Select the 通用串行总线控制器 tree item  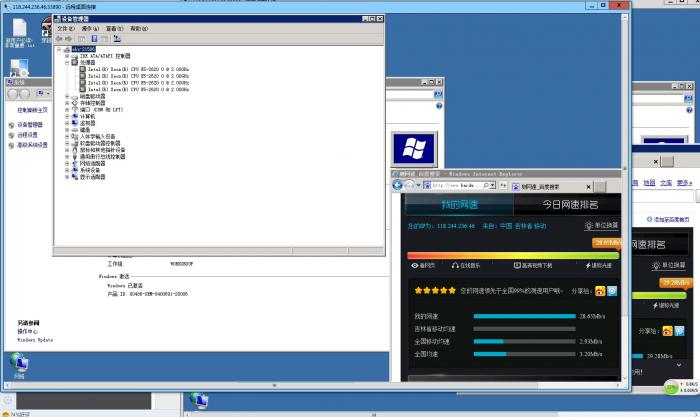pyautogui.click(x=102, y=157)
